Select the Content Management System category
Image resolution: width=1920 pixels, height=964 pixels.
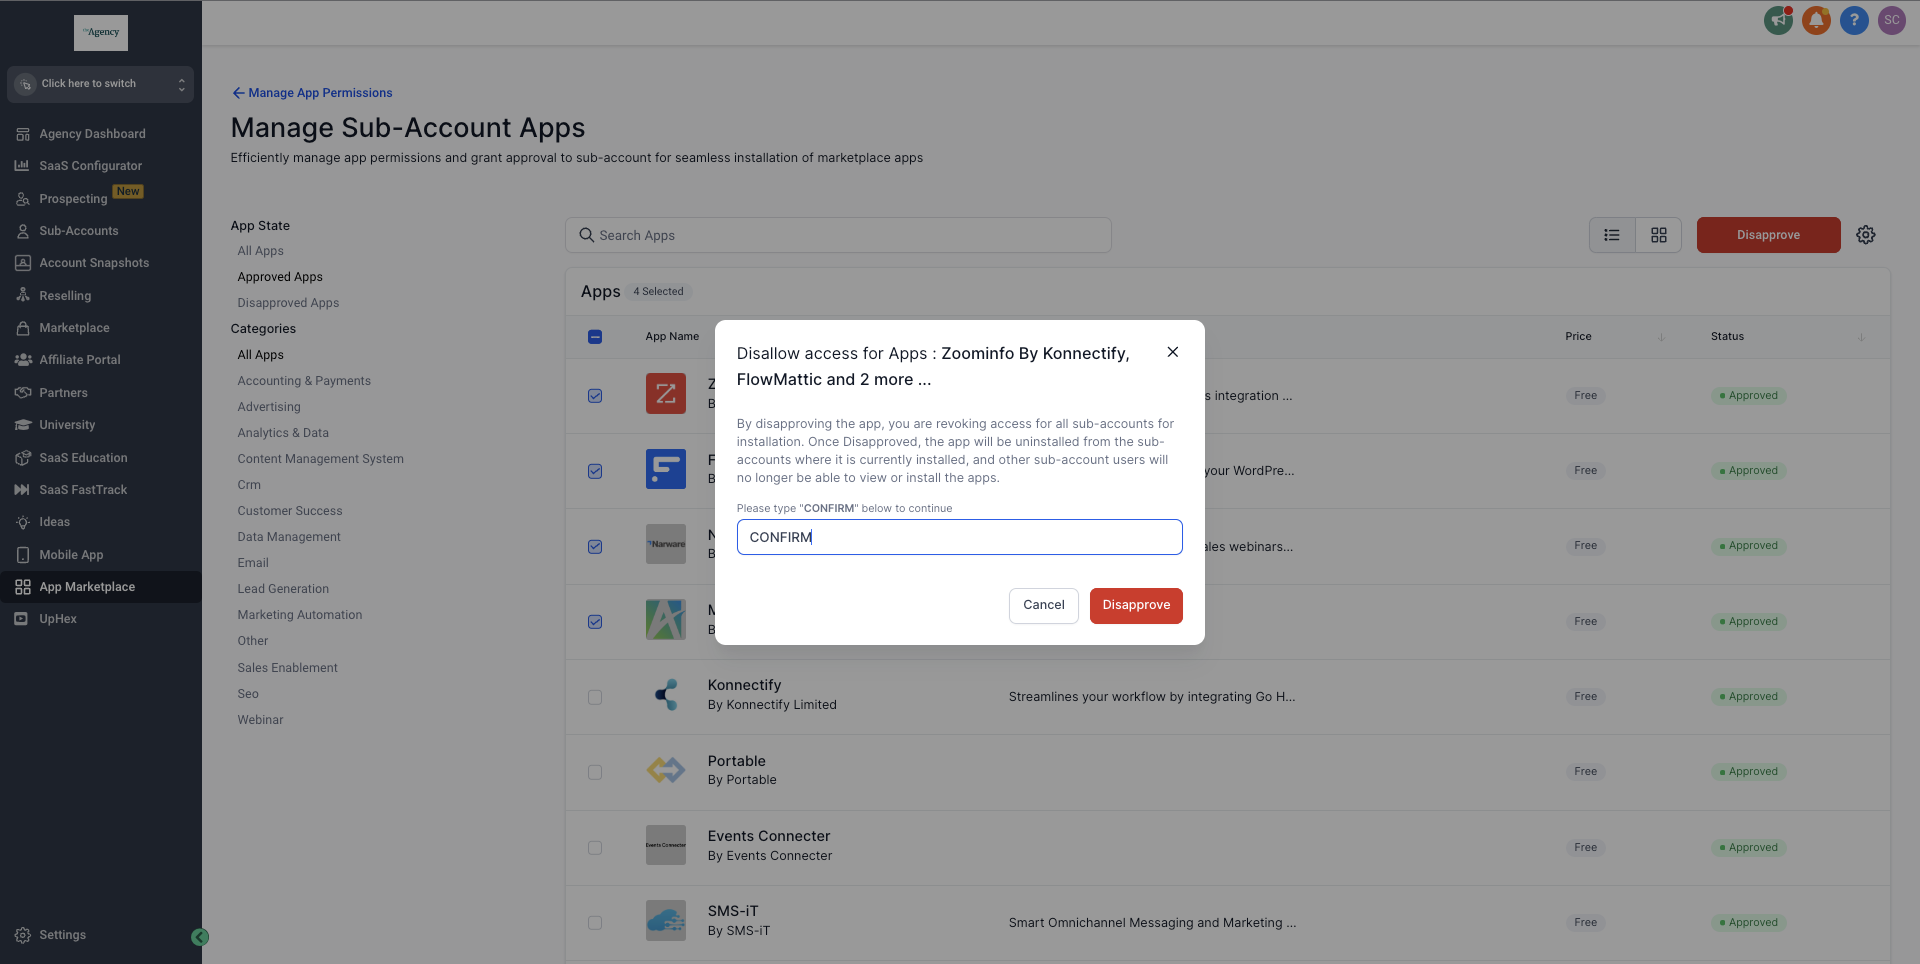pyautogui.click(x=320, y=459)
